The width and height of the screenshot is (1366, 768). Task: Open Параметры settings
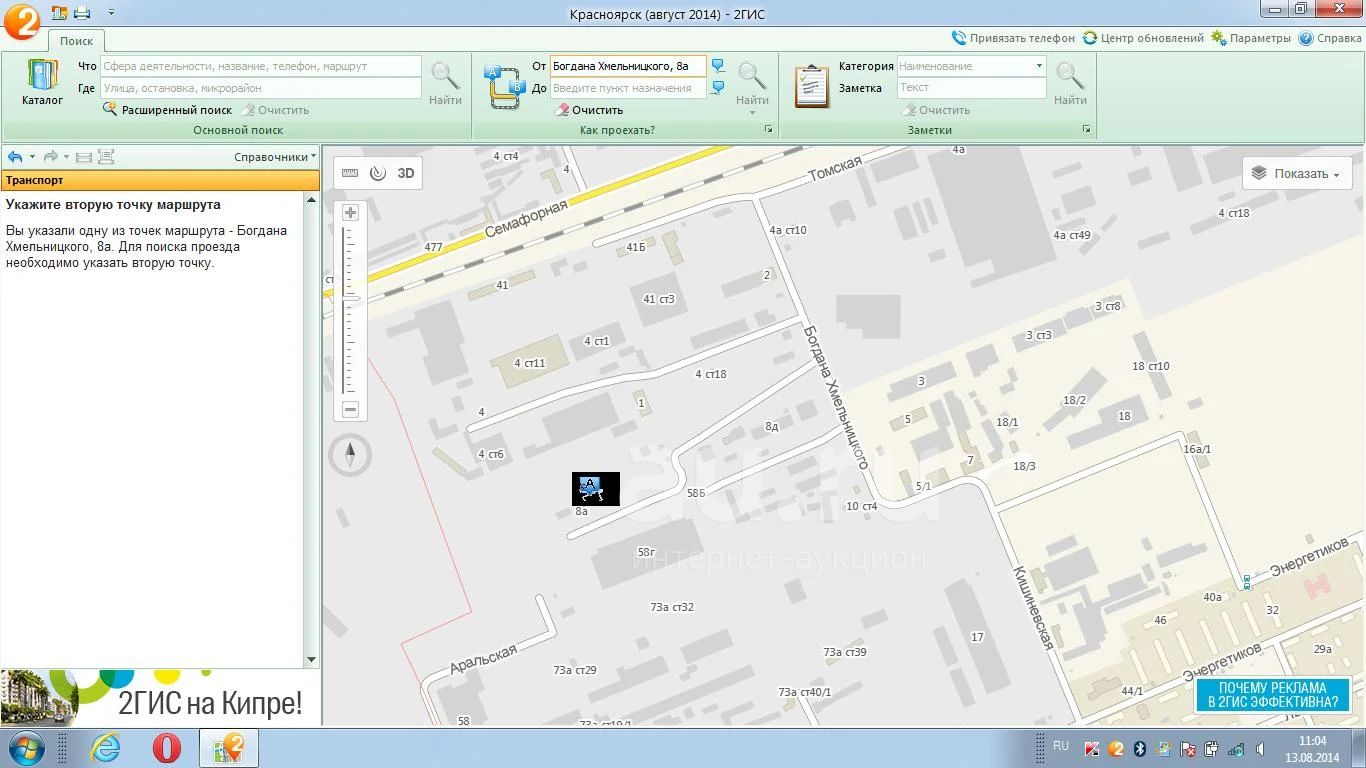1251,38
